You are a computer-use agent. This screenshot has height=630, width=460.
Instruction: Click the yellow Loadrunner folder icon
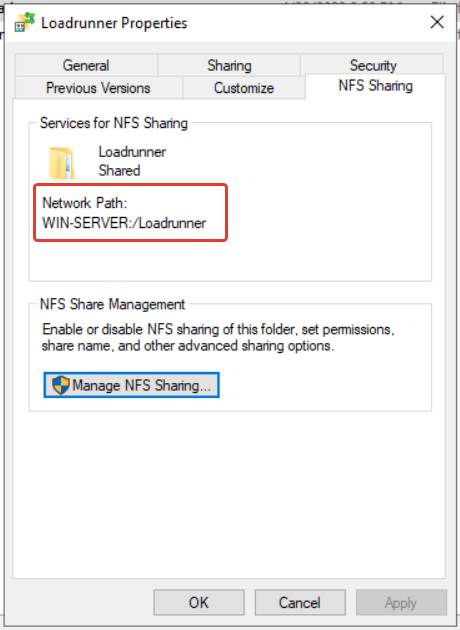[x=61, y=163]
